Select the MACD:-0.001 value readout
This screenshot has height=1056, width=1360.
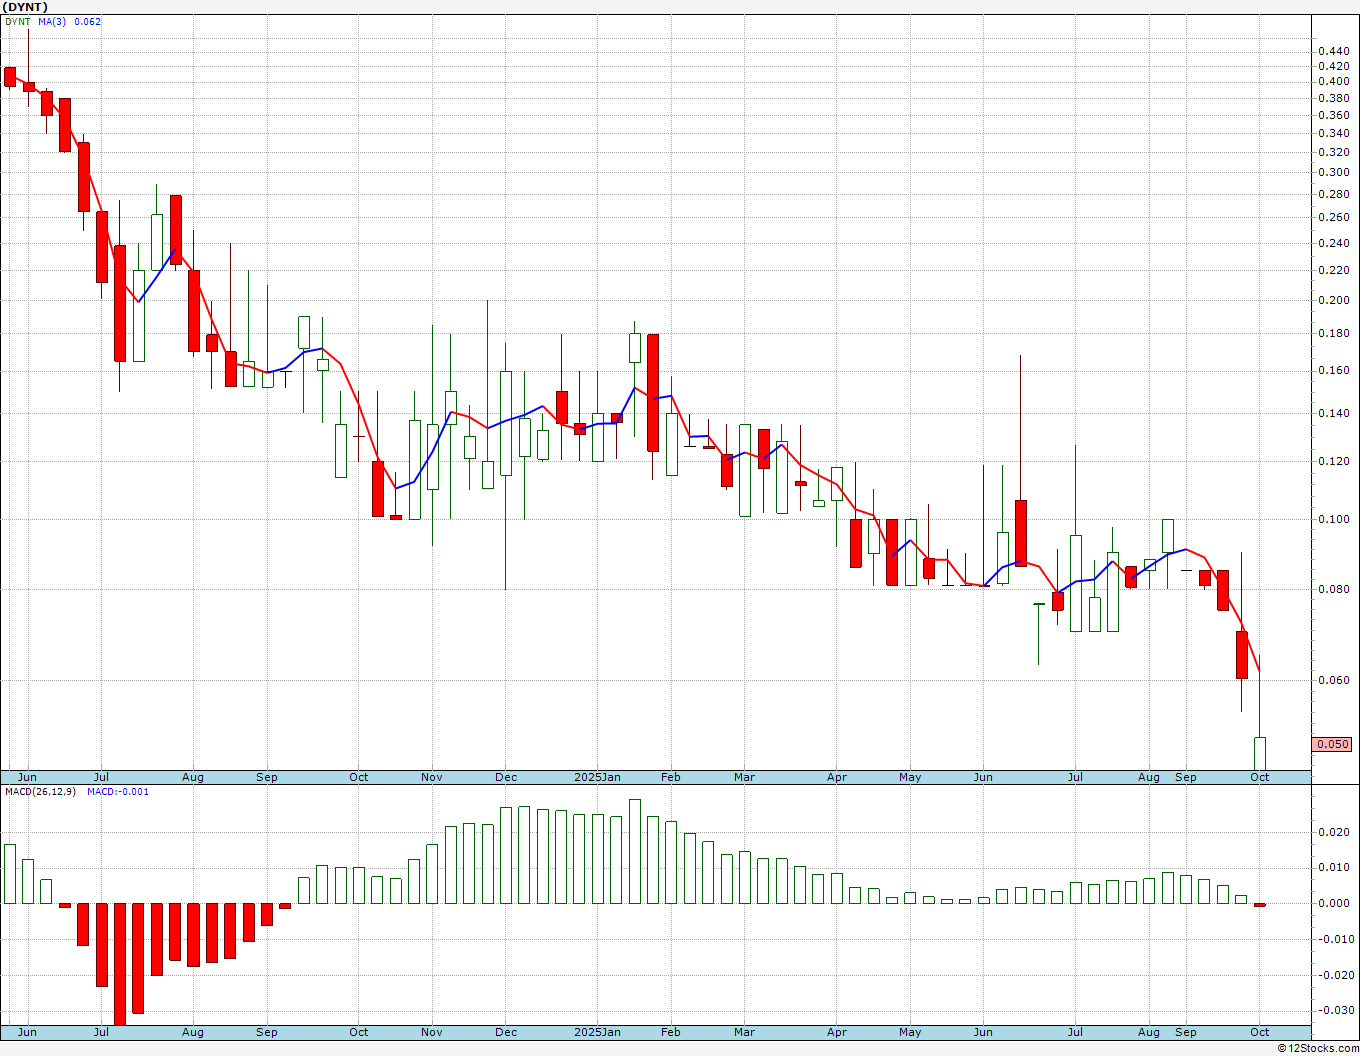tap(118, 792)
